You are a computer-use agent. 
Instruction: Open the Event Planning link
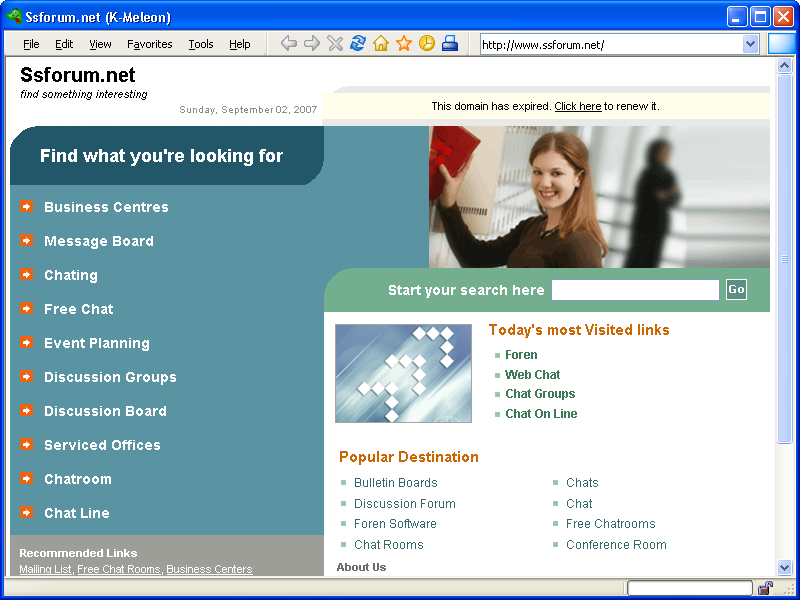[97, 343]
